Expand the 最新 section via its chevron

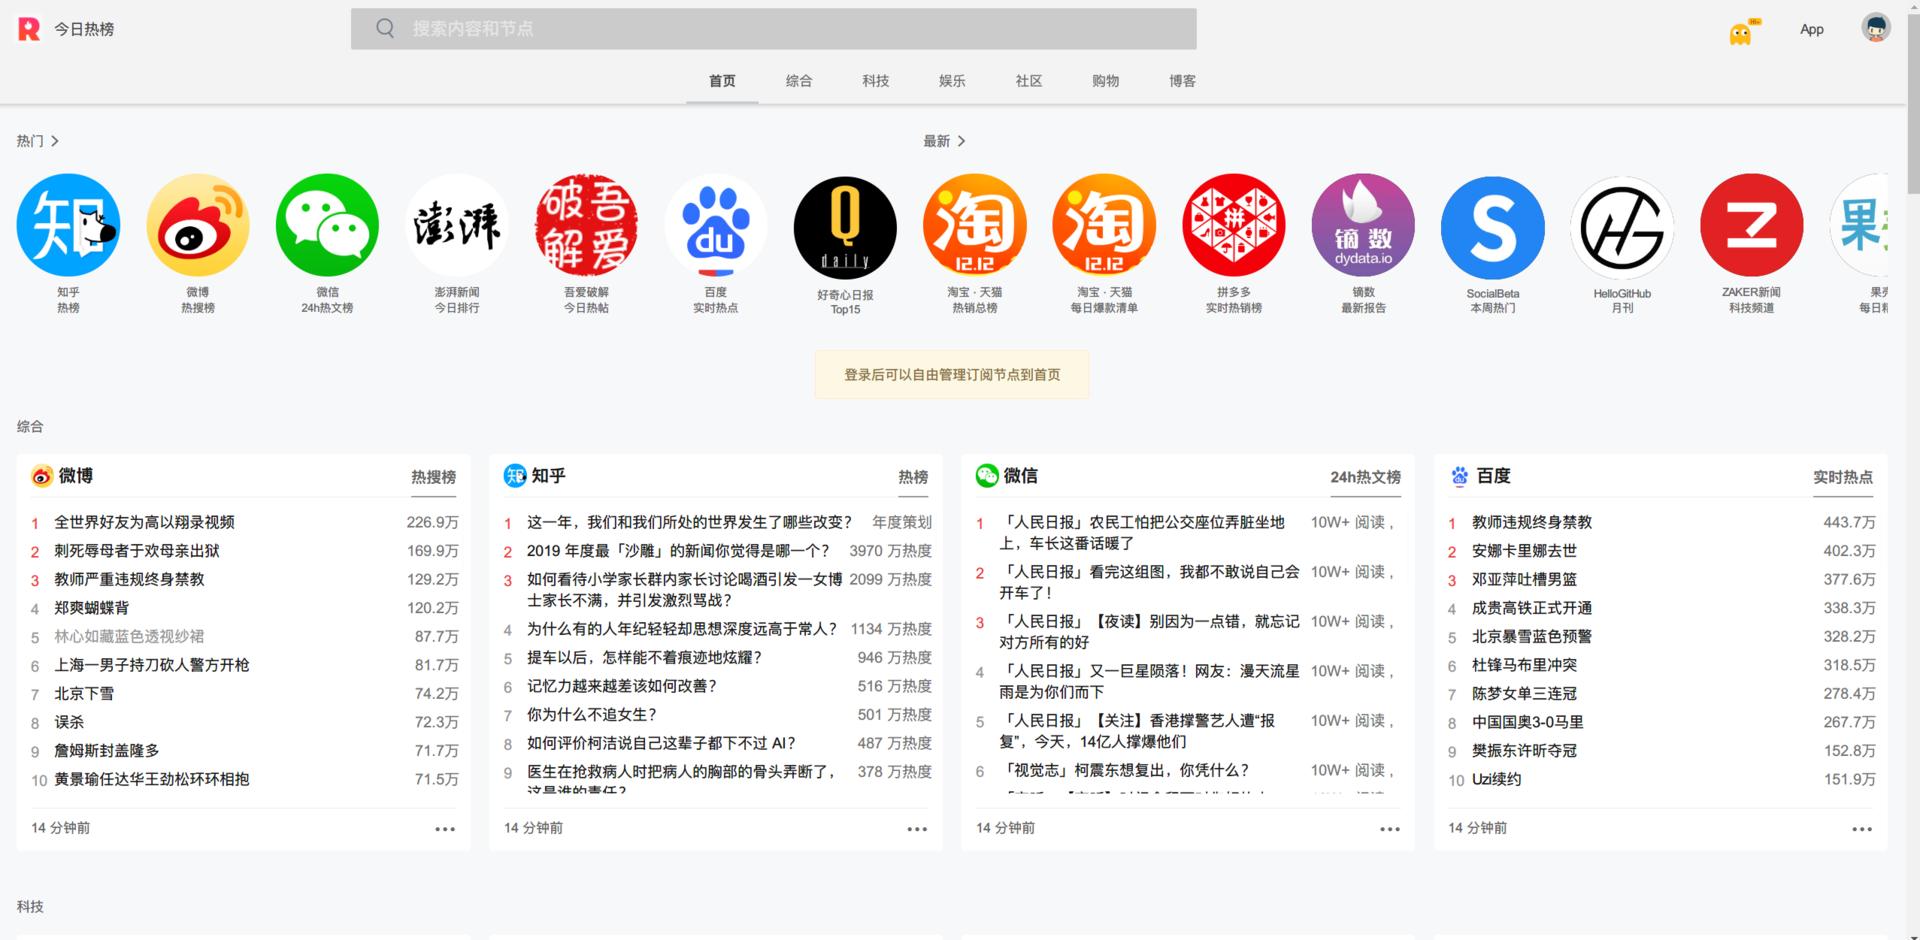pyautogui.click(x=963, y=141)
